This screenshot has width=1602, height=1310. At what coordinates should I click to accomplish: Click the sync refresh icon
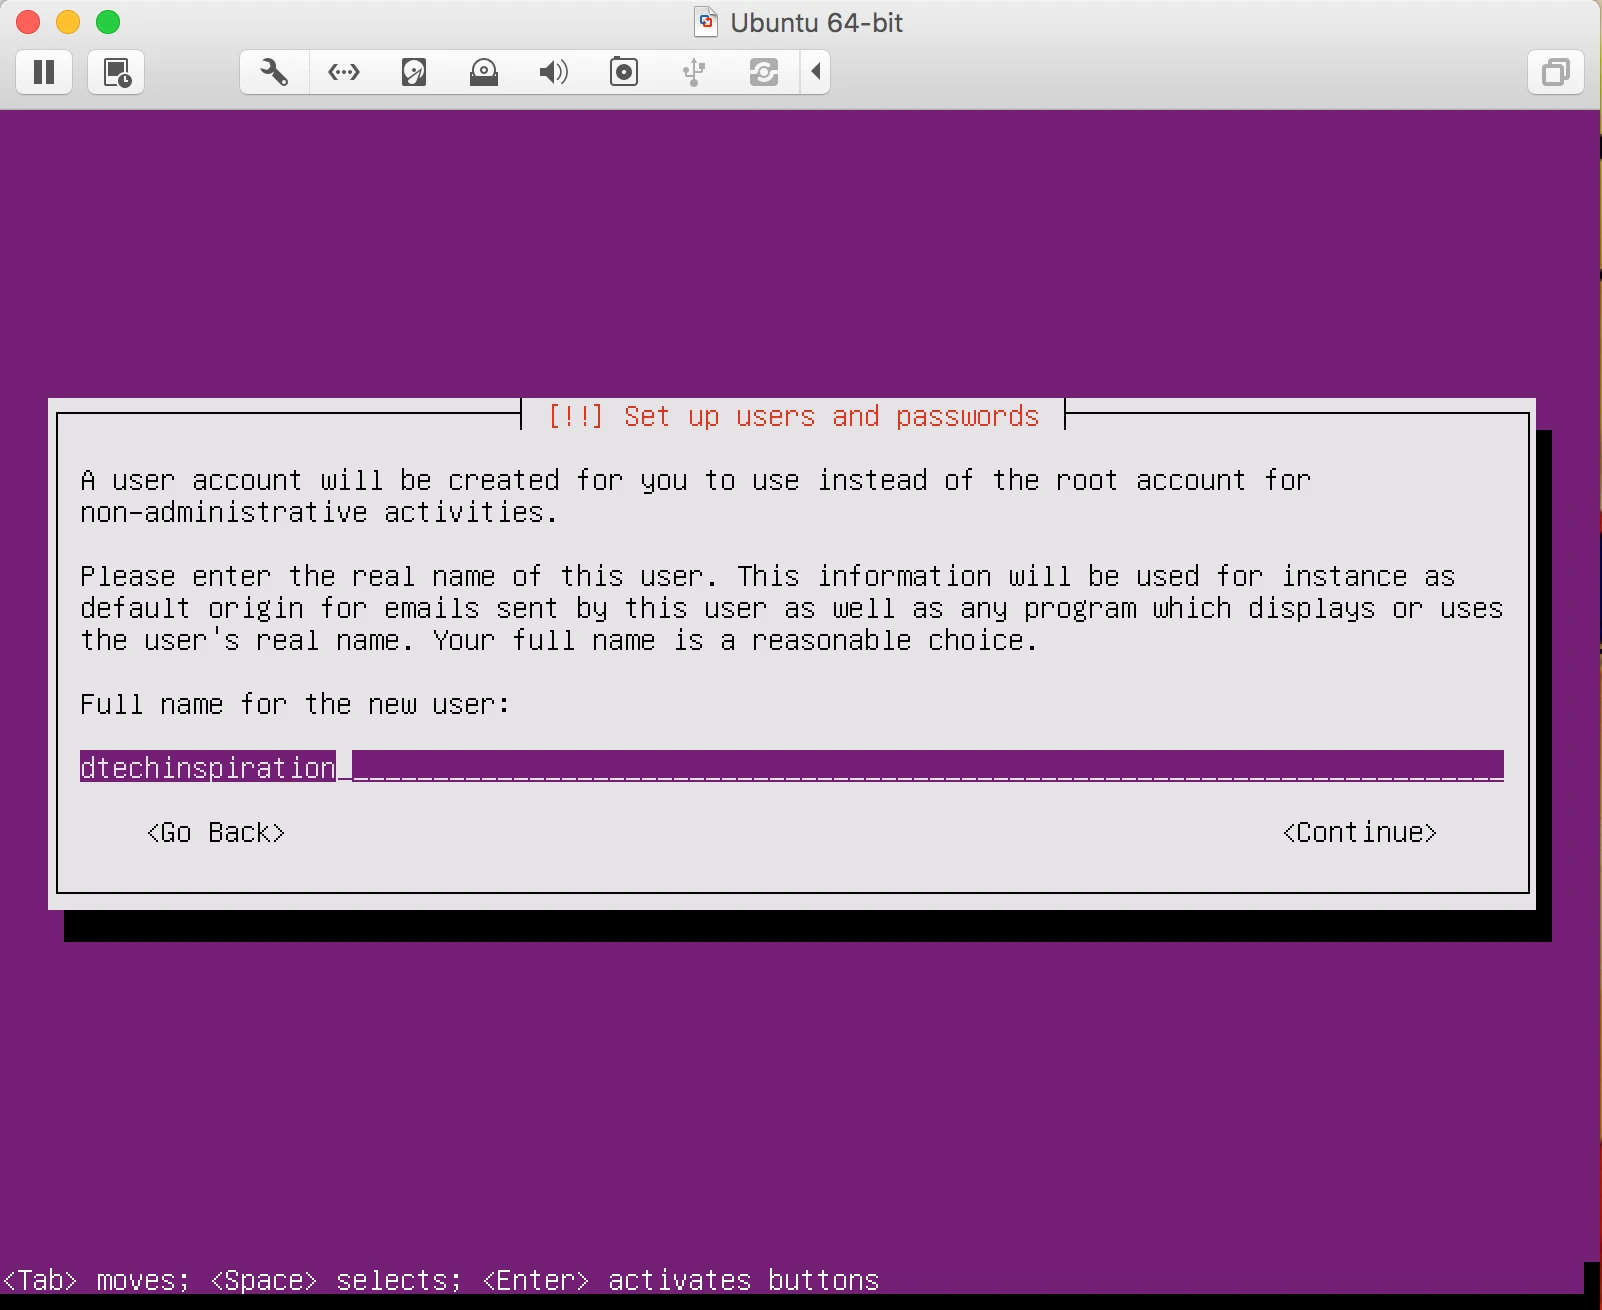click(764, 72)
